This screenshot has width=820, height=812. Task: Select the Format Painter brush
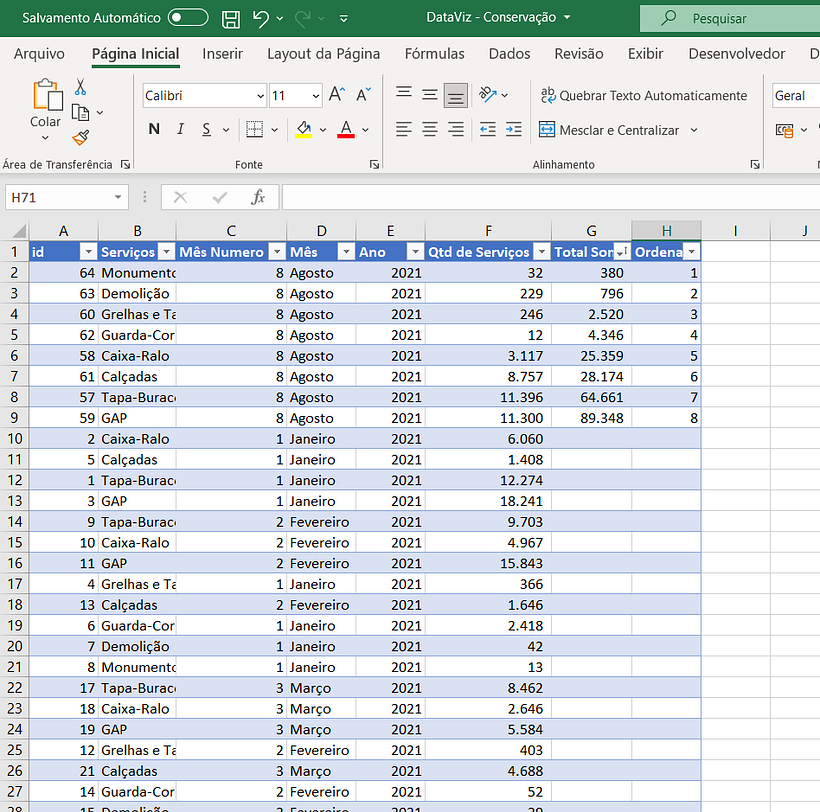pos(81,138)
